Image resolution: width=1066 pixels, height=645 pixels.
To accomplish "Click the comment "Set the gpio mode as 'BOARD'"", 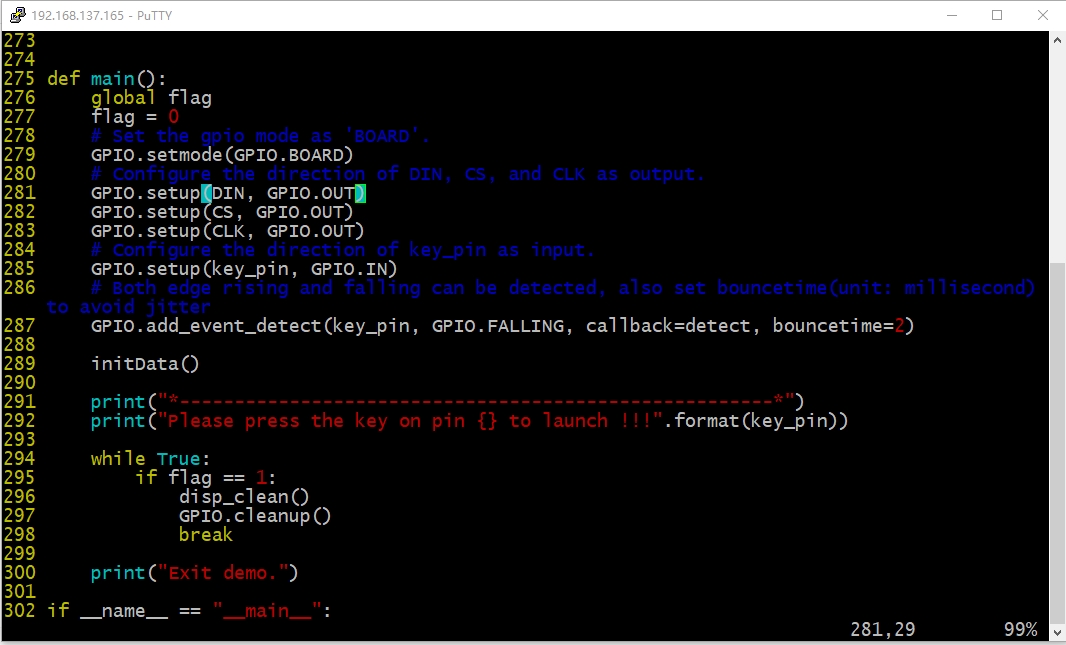I will 260,136.
